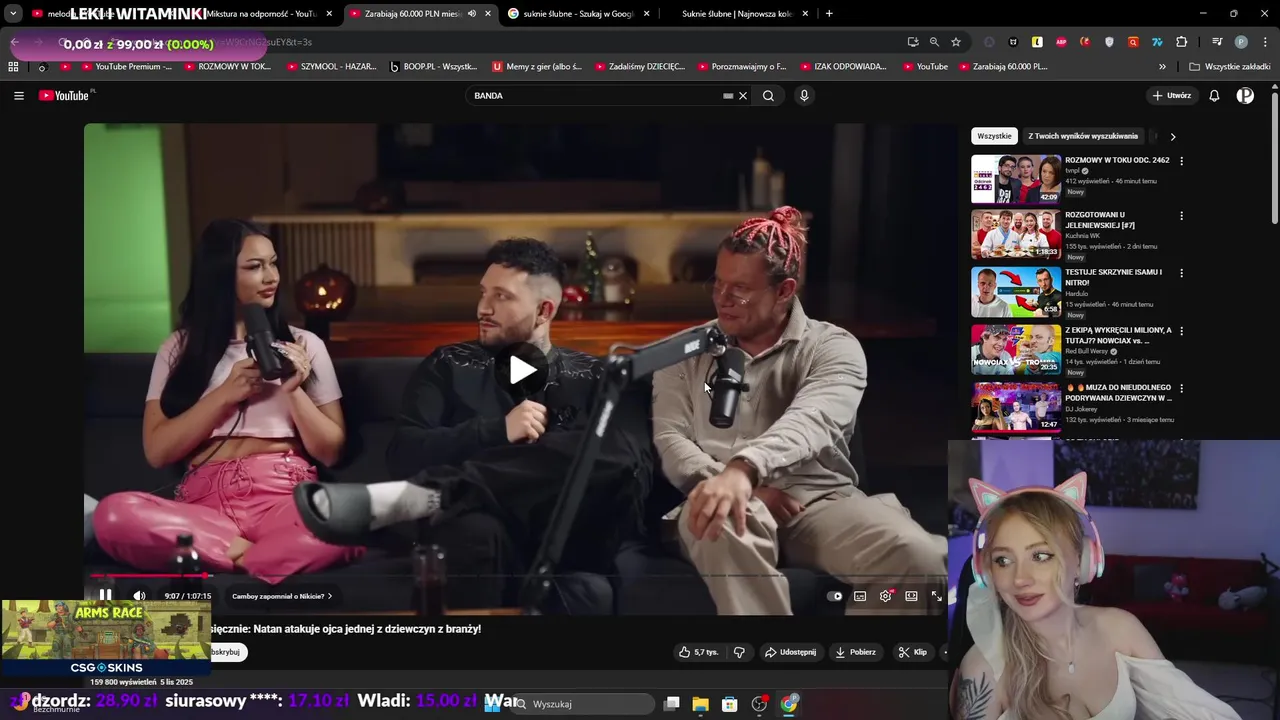This screenshot has width=1280, height=720.
Task: Select 'Z Twoich wyników wyszukiwania' chip
Action: (1083, 136)
